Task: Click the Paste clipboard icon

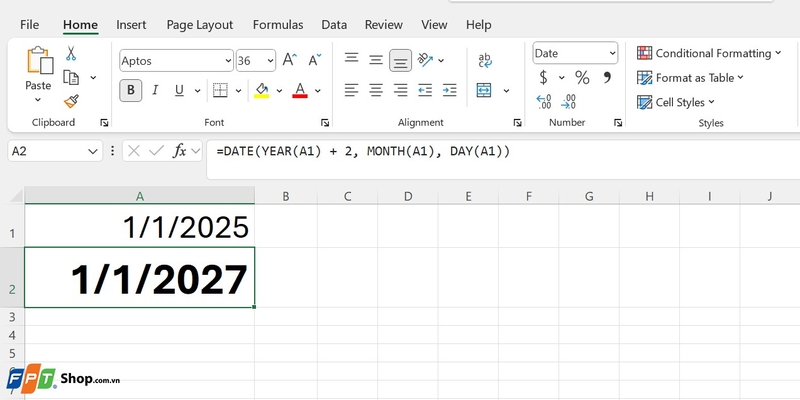Action: 40,61
